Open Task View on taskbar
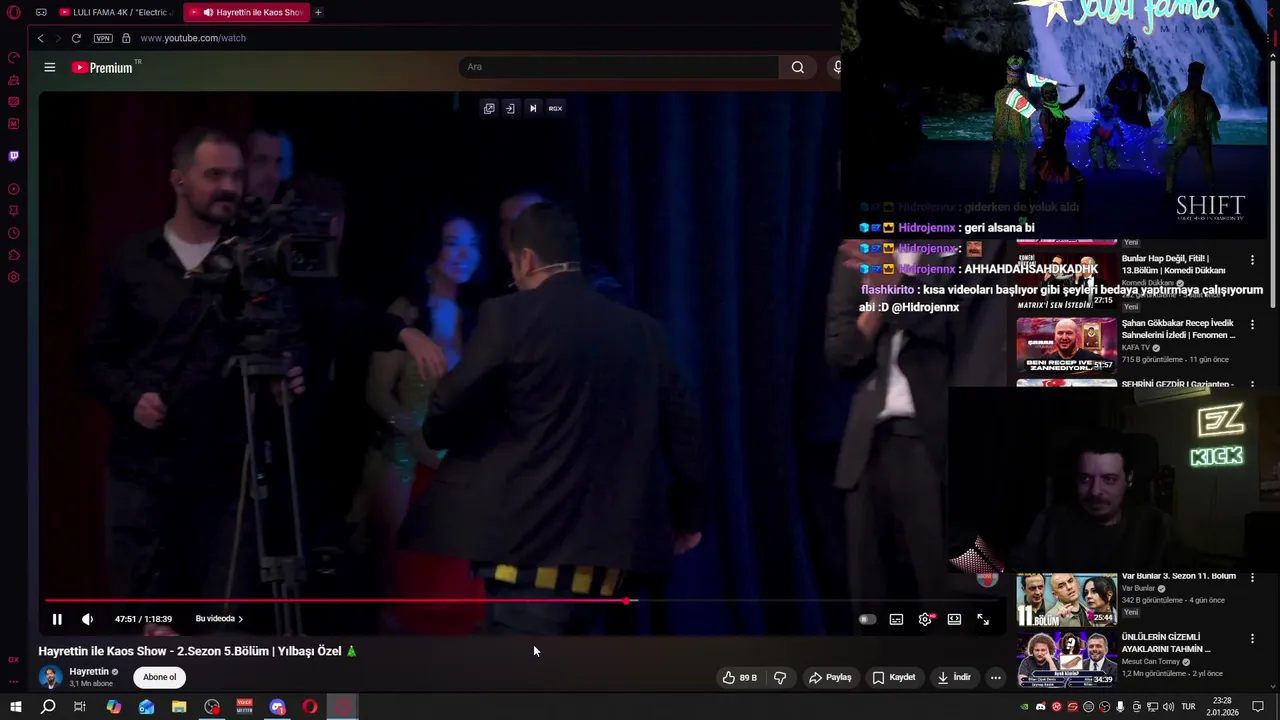1280x720 pixels. click(x=80, y=707)
